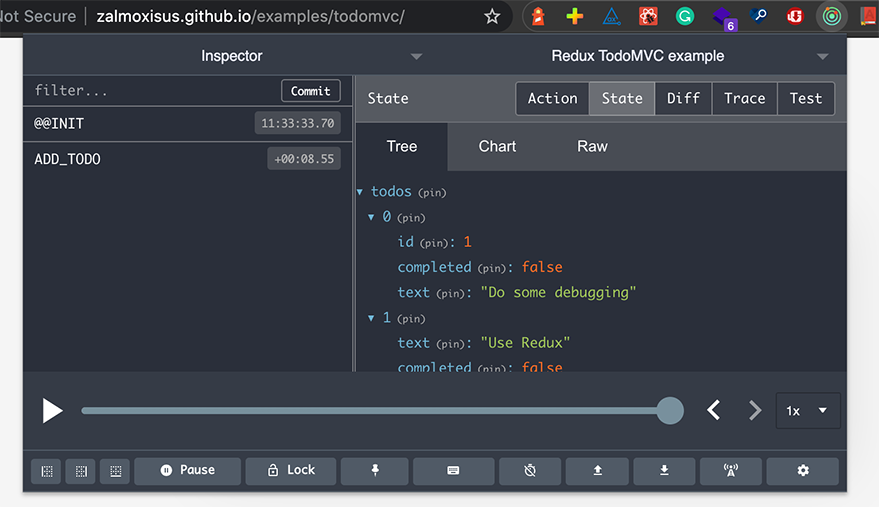The width and height of the screenshot is (879, 507).
Task: Click the "Do some debugging" value
Action: point(558,293)
